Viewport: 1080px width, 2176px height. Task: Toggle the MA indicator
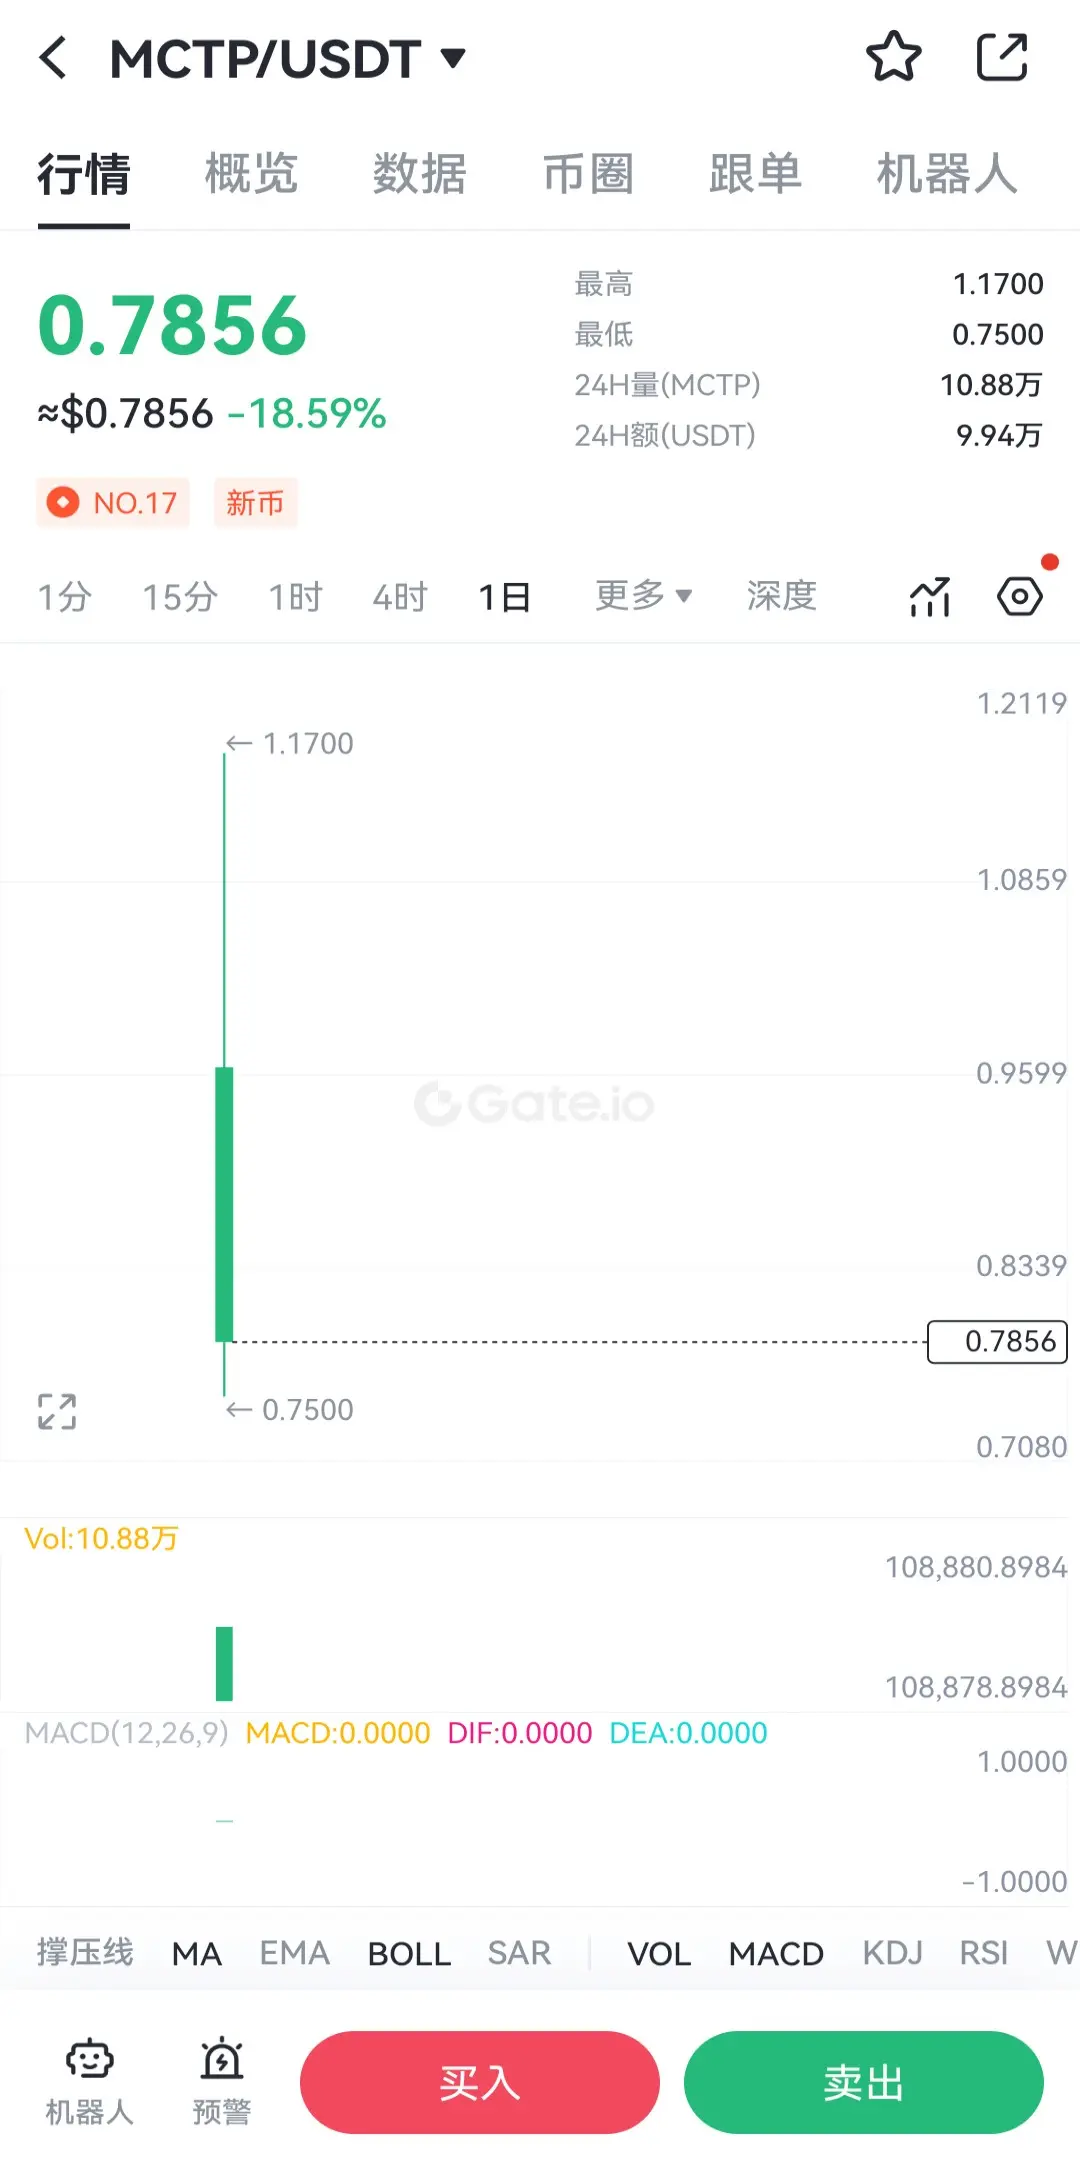point(197,1953)
